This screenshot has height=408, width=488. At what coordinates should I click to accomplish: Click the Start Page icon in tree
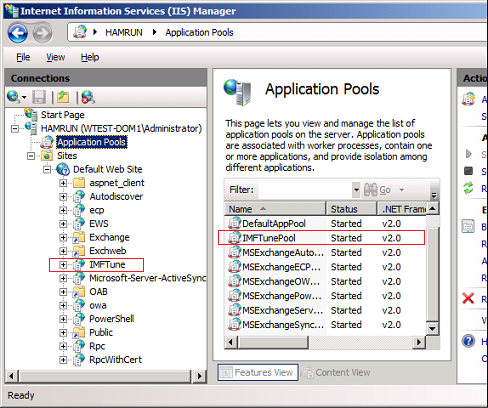point(31,114)
